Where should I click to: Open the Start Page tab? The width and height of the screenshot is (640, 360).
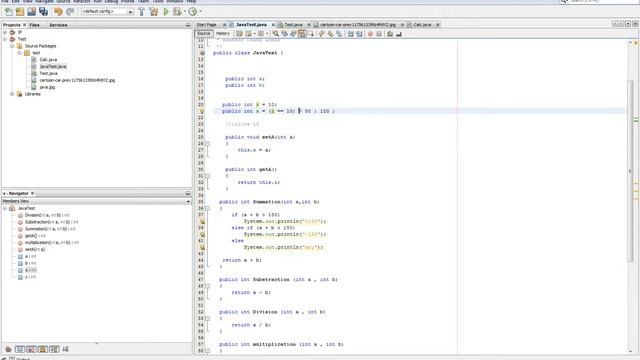tap(207, 25)
